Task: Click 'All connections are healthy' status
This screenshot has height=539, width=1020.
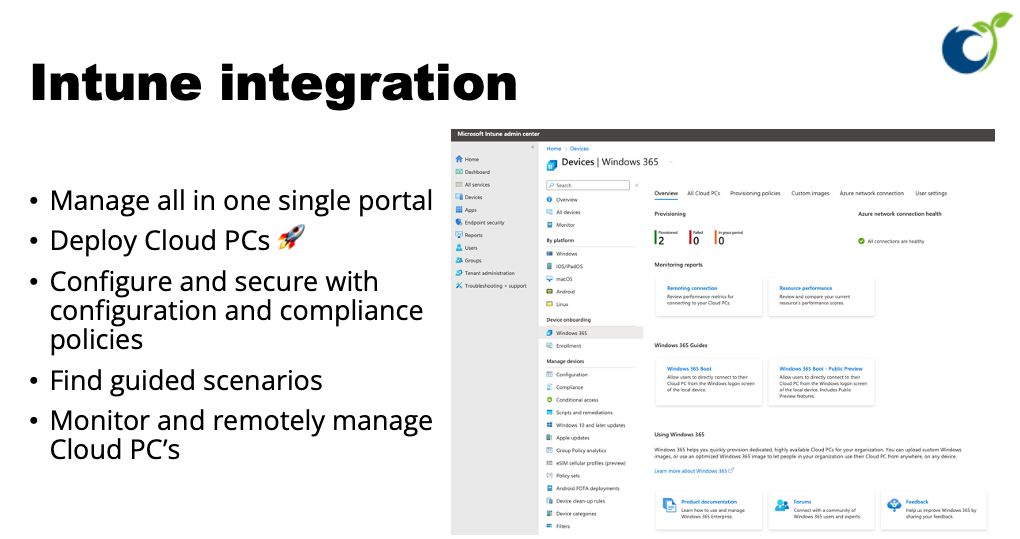Action: point(891,241)
